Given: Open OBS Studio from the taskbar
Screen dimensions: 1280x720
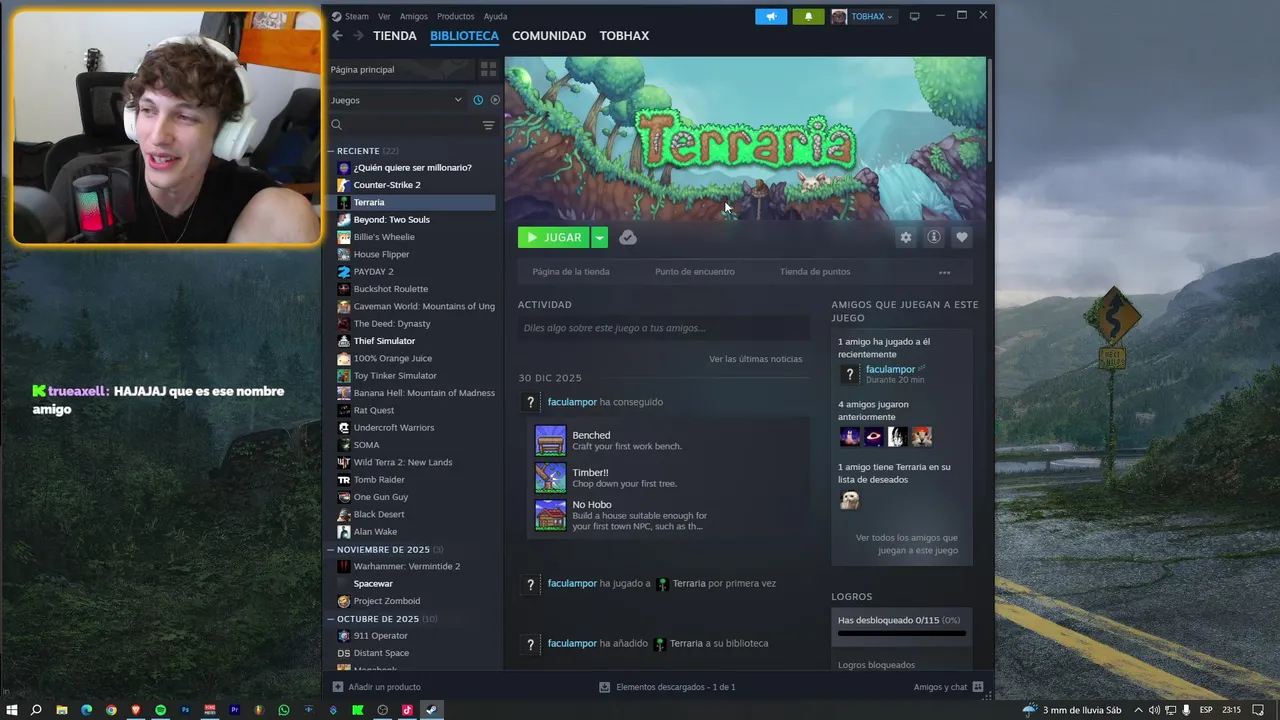Looking at the screenshot, I should coord(382,710).
